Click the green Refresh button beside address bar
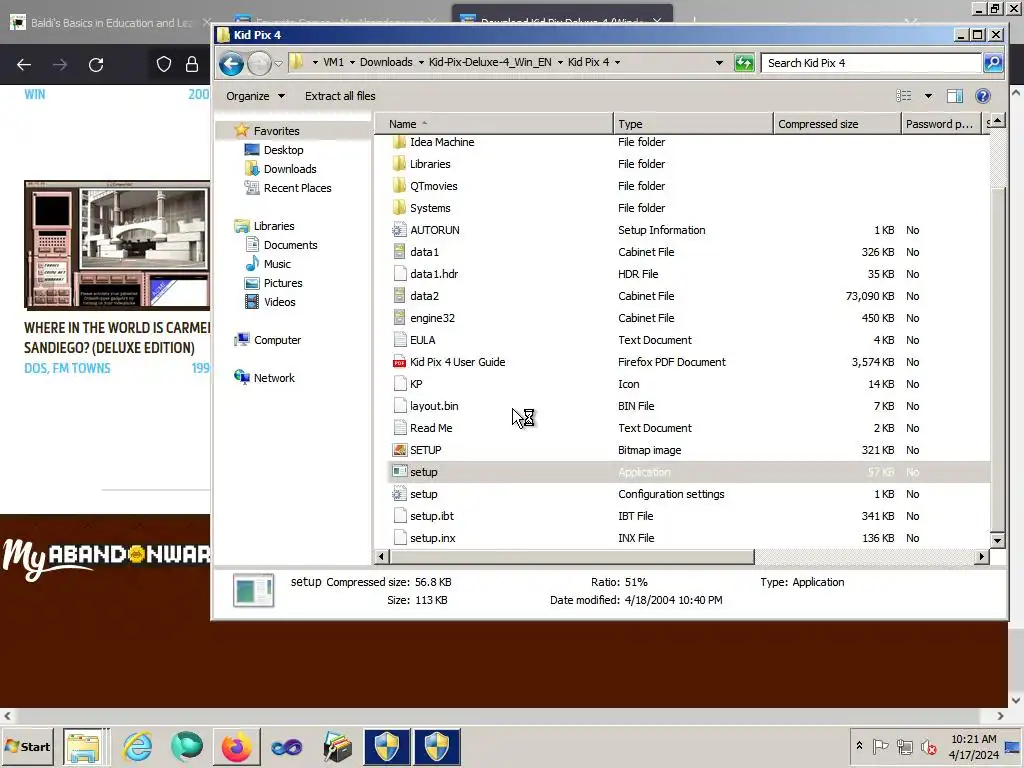 744,63
